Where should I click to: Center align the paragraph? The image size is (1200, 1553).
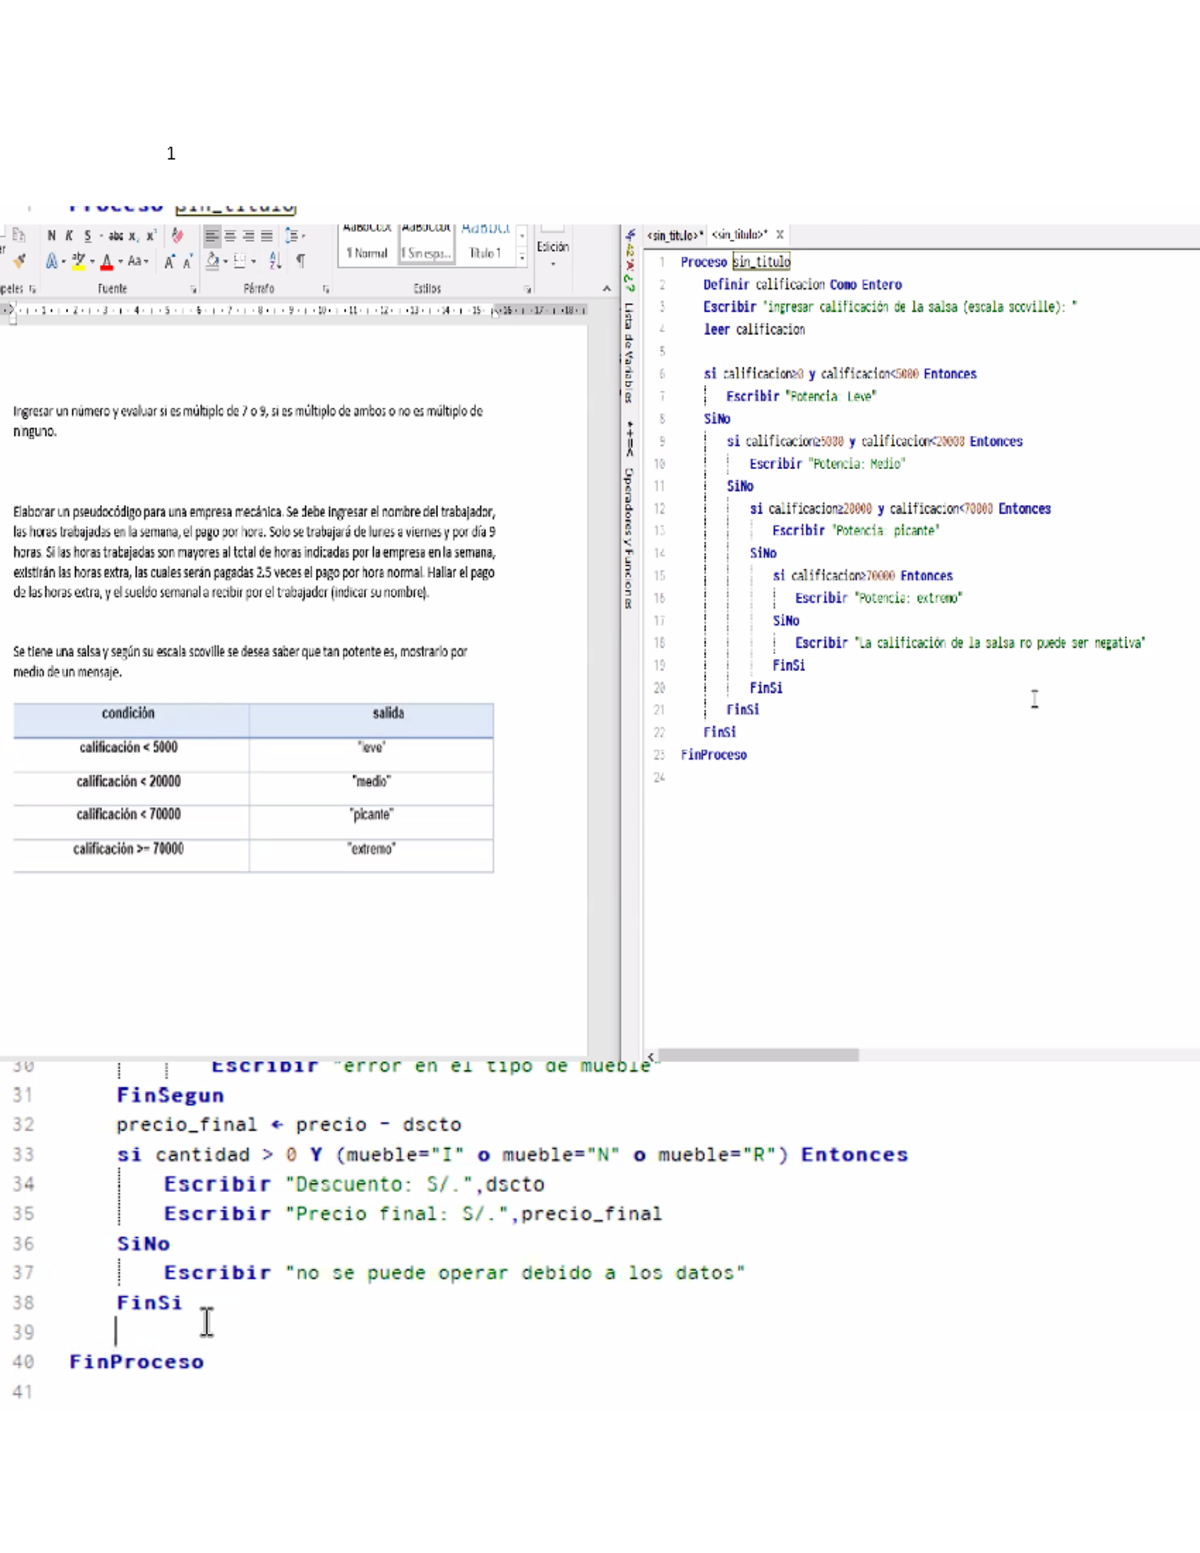[230, 236]
